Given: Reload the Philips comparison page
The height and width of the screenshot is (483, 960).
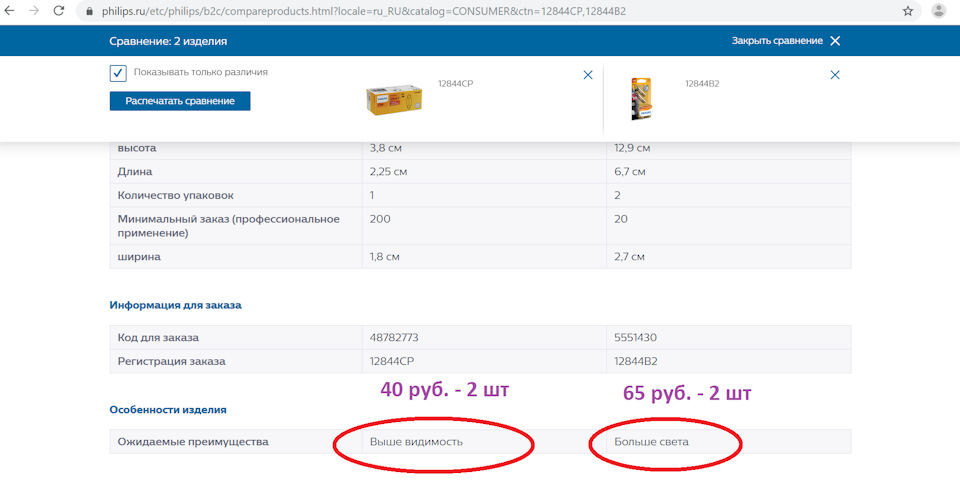Looking at the screenshot, I should pos(59,11).
